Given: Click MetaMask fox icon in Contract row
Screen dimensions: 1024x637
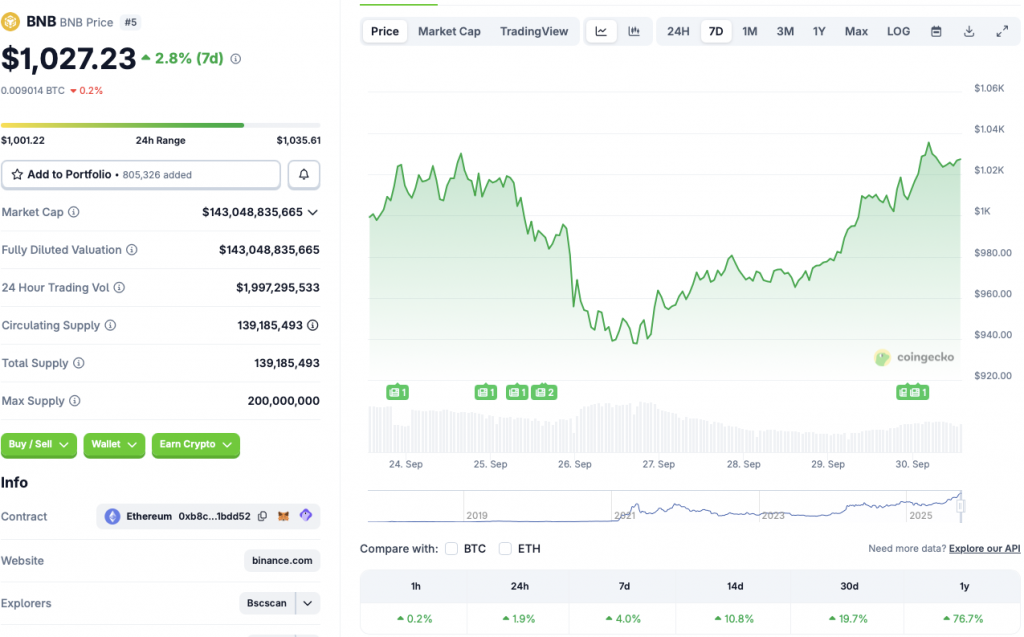Looking at the screenshot, I should point(283,516).
